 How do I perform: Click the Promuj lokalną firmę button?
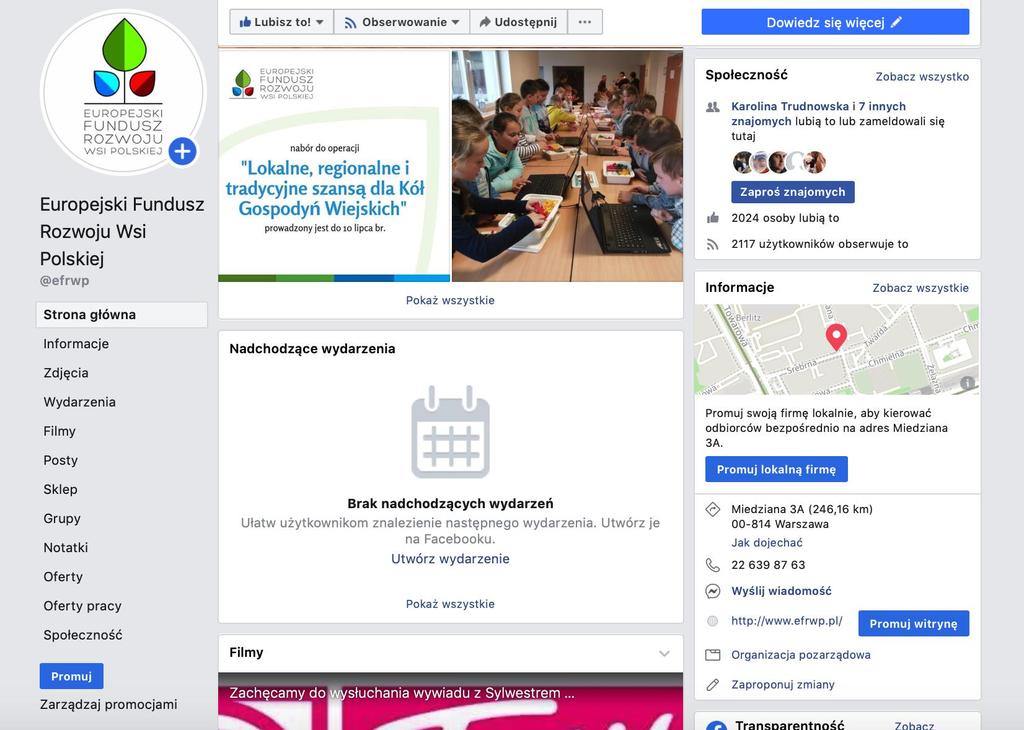776,469
